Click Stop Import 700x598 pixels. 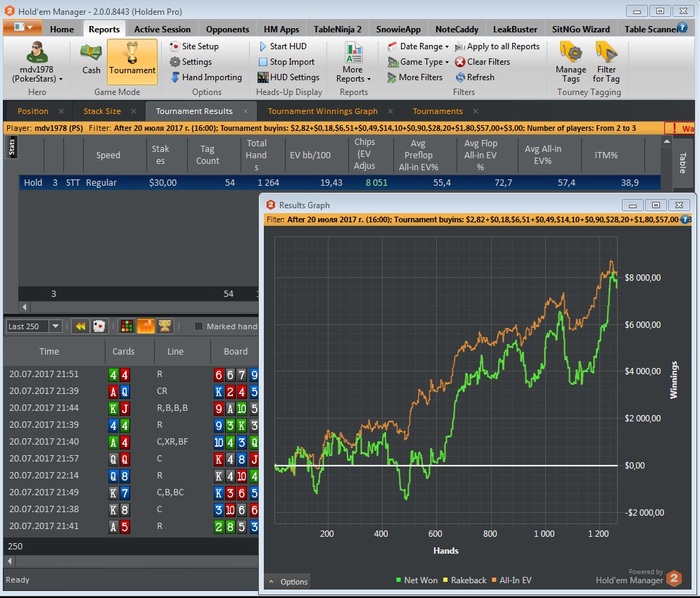point(286,62)
